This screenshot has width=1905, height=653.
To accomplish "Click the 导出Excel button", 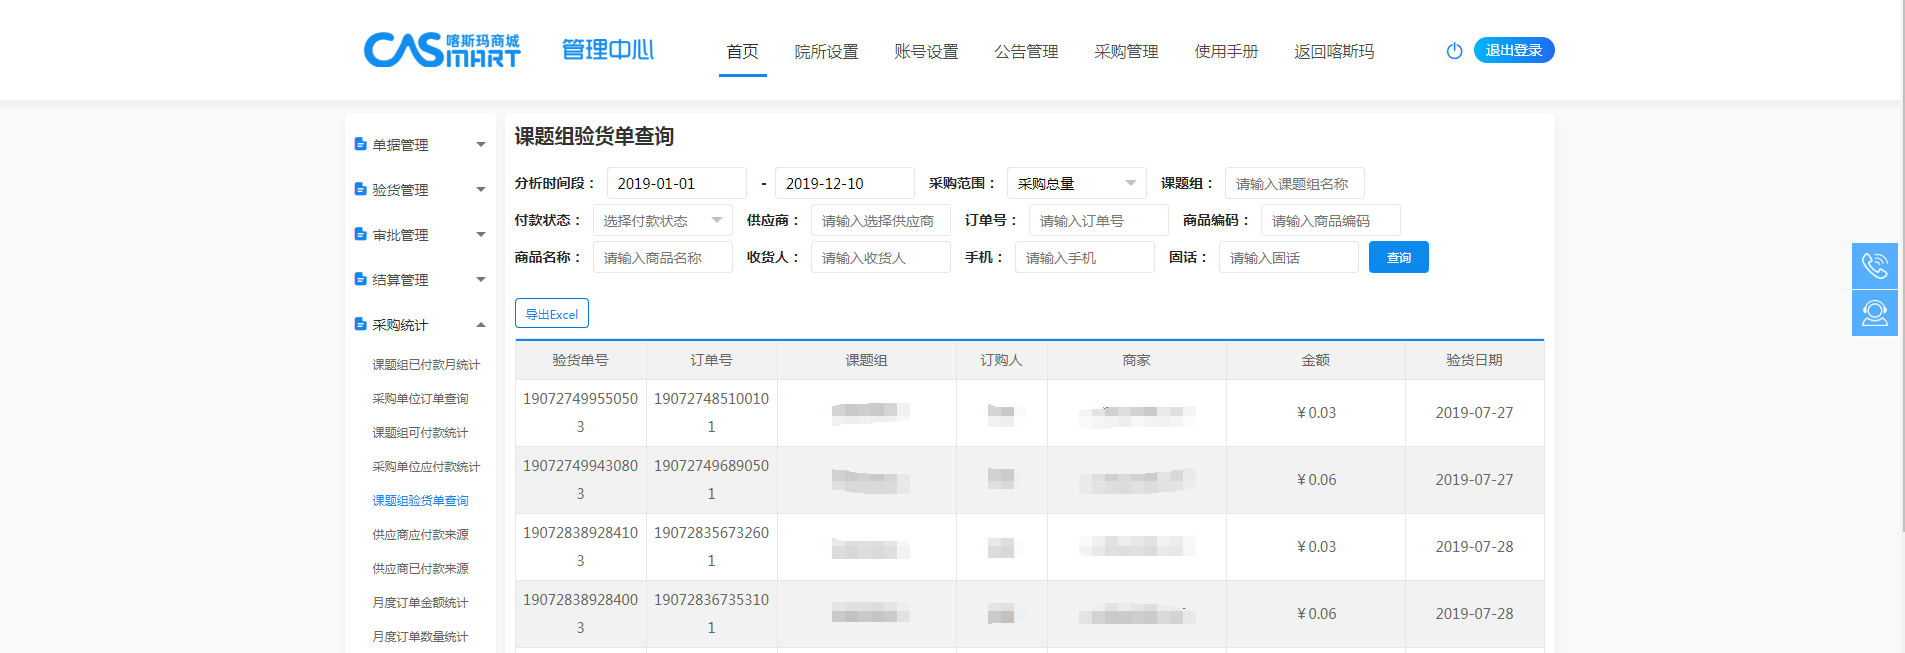I will [552, 313].
